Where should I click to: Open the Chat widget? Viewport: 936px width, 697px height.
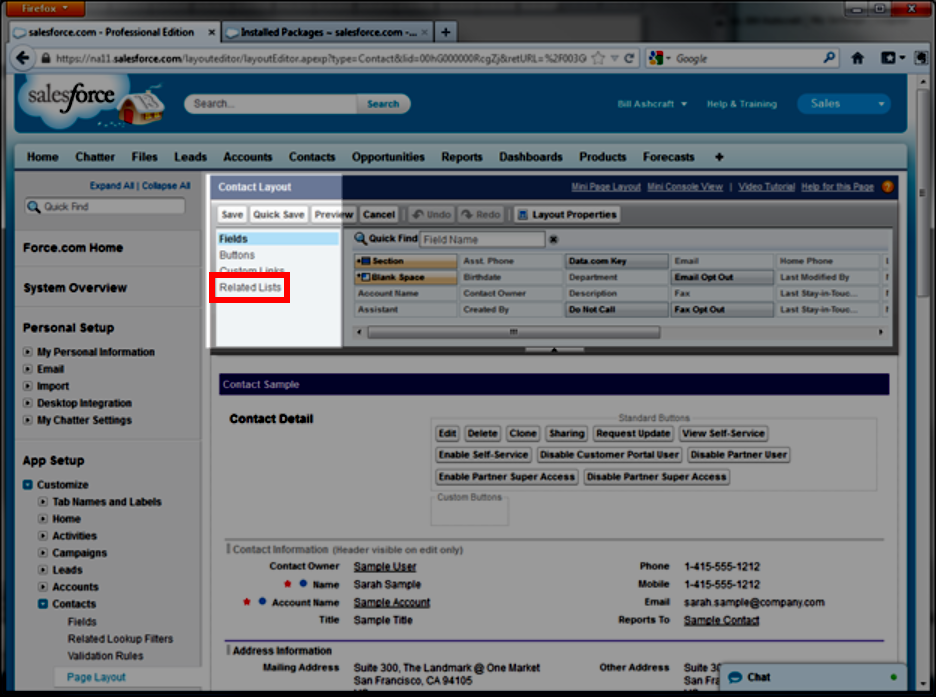pos(812,677)
